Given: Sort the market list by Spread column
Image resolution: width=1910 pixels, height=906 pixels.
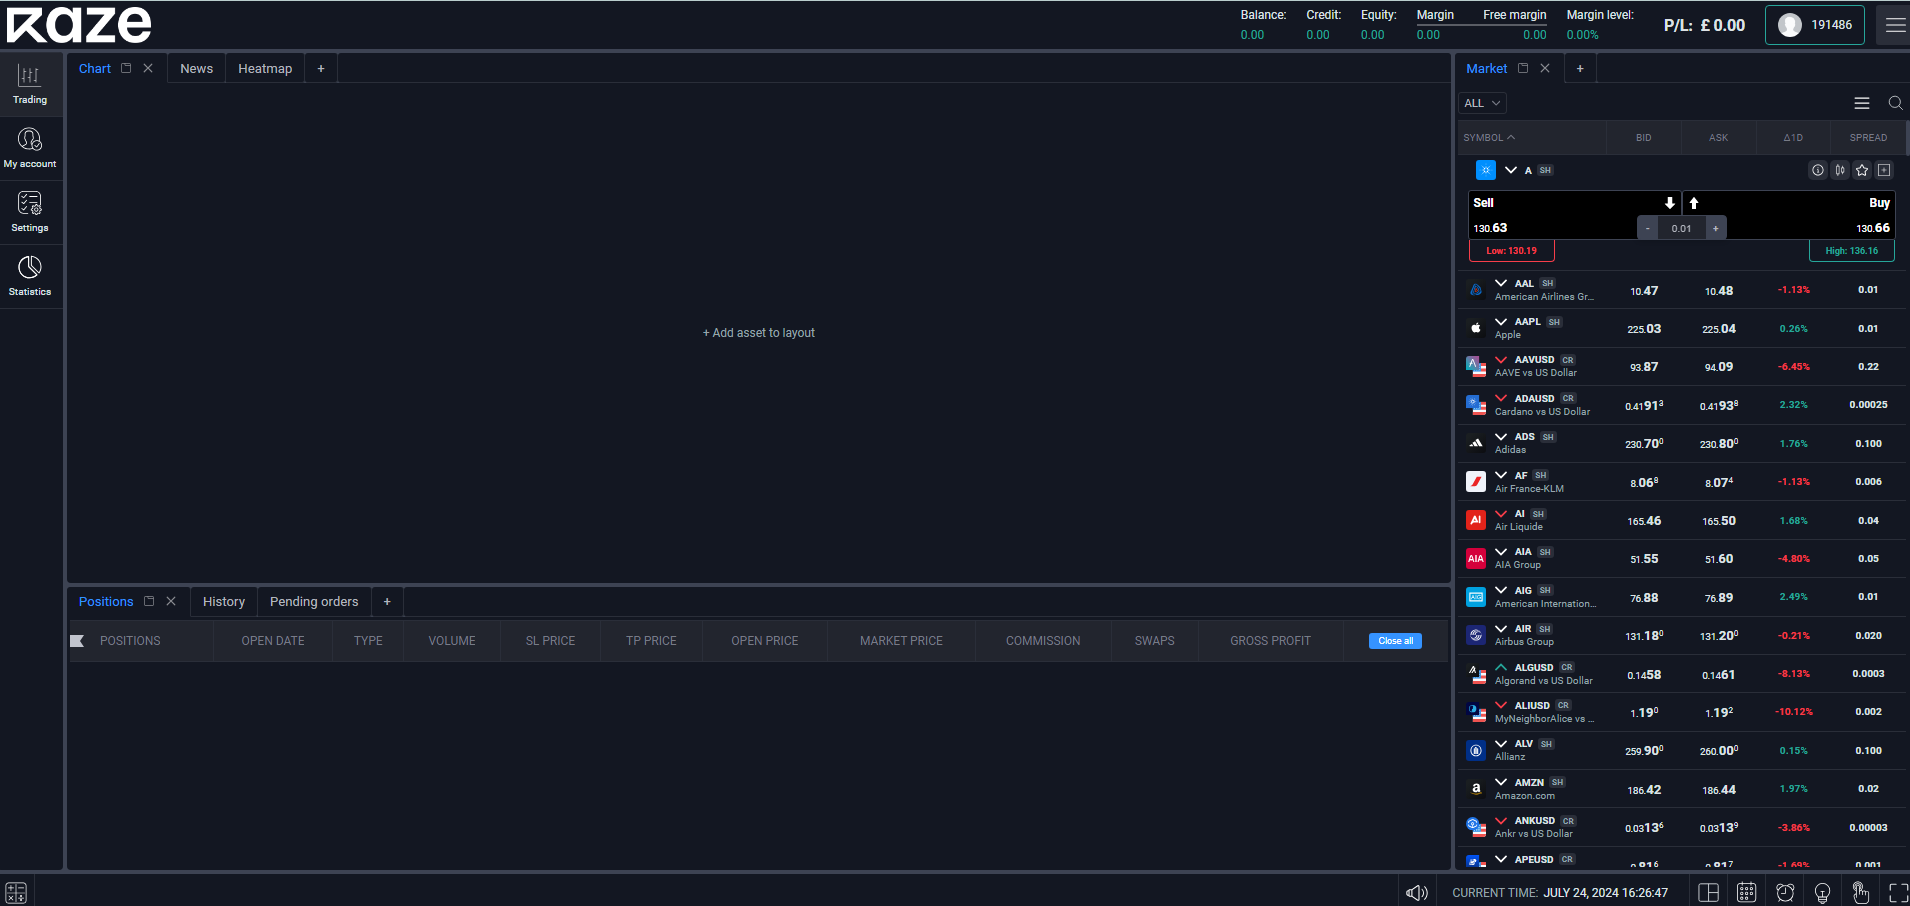Looking at the screenshot, I should coord(1868,138).
